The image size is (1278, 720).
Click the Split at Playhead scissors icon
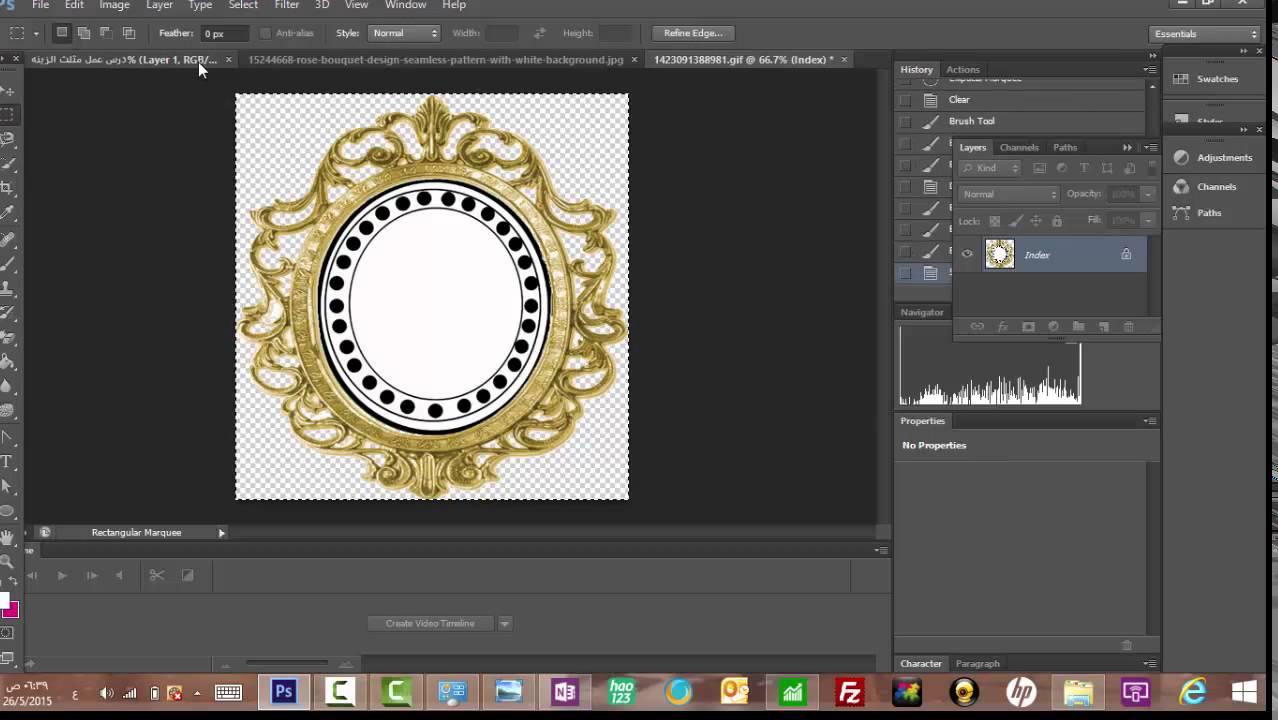click(x=156, y=575)
